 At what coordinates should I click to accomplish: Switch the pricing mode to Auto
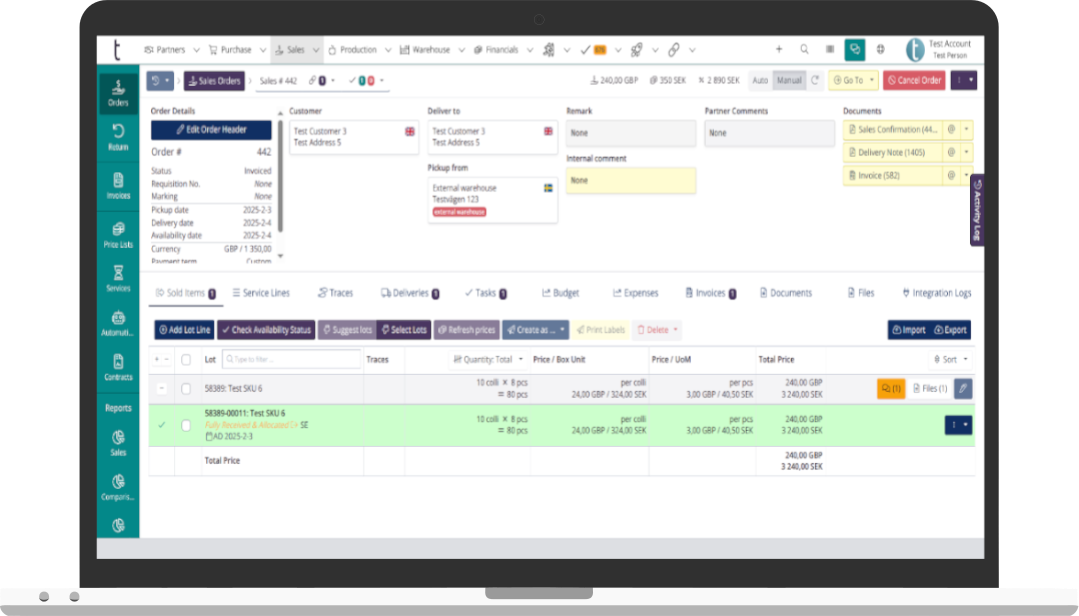point(760,80)
